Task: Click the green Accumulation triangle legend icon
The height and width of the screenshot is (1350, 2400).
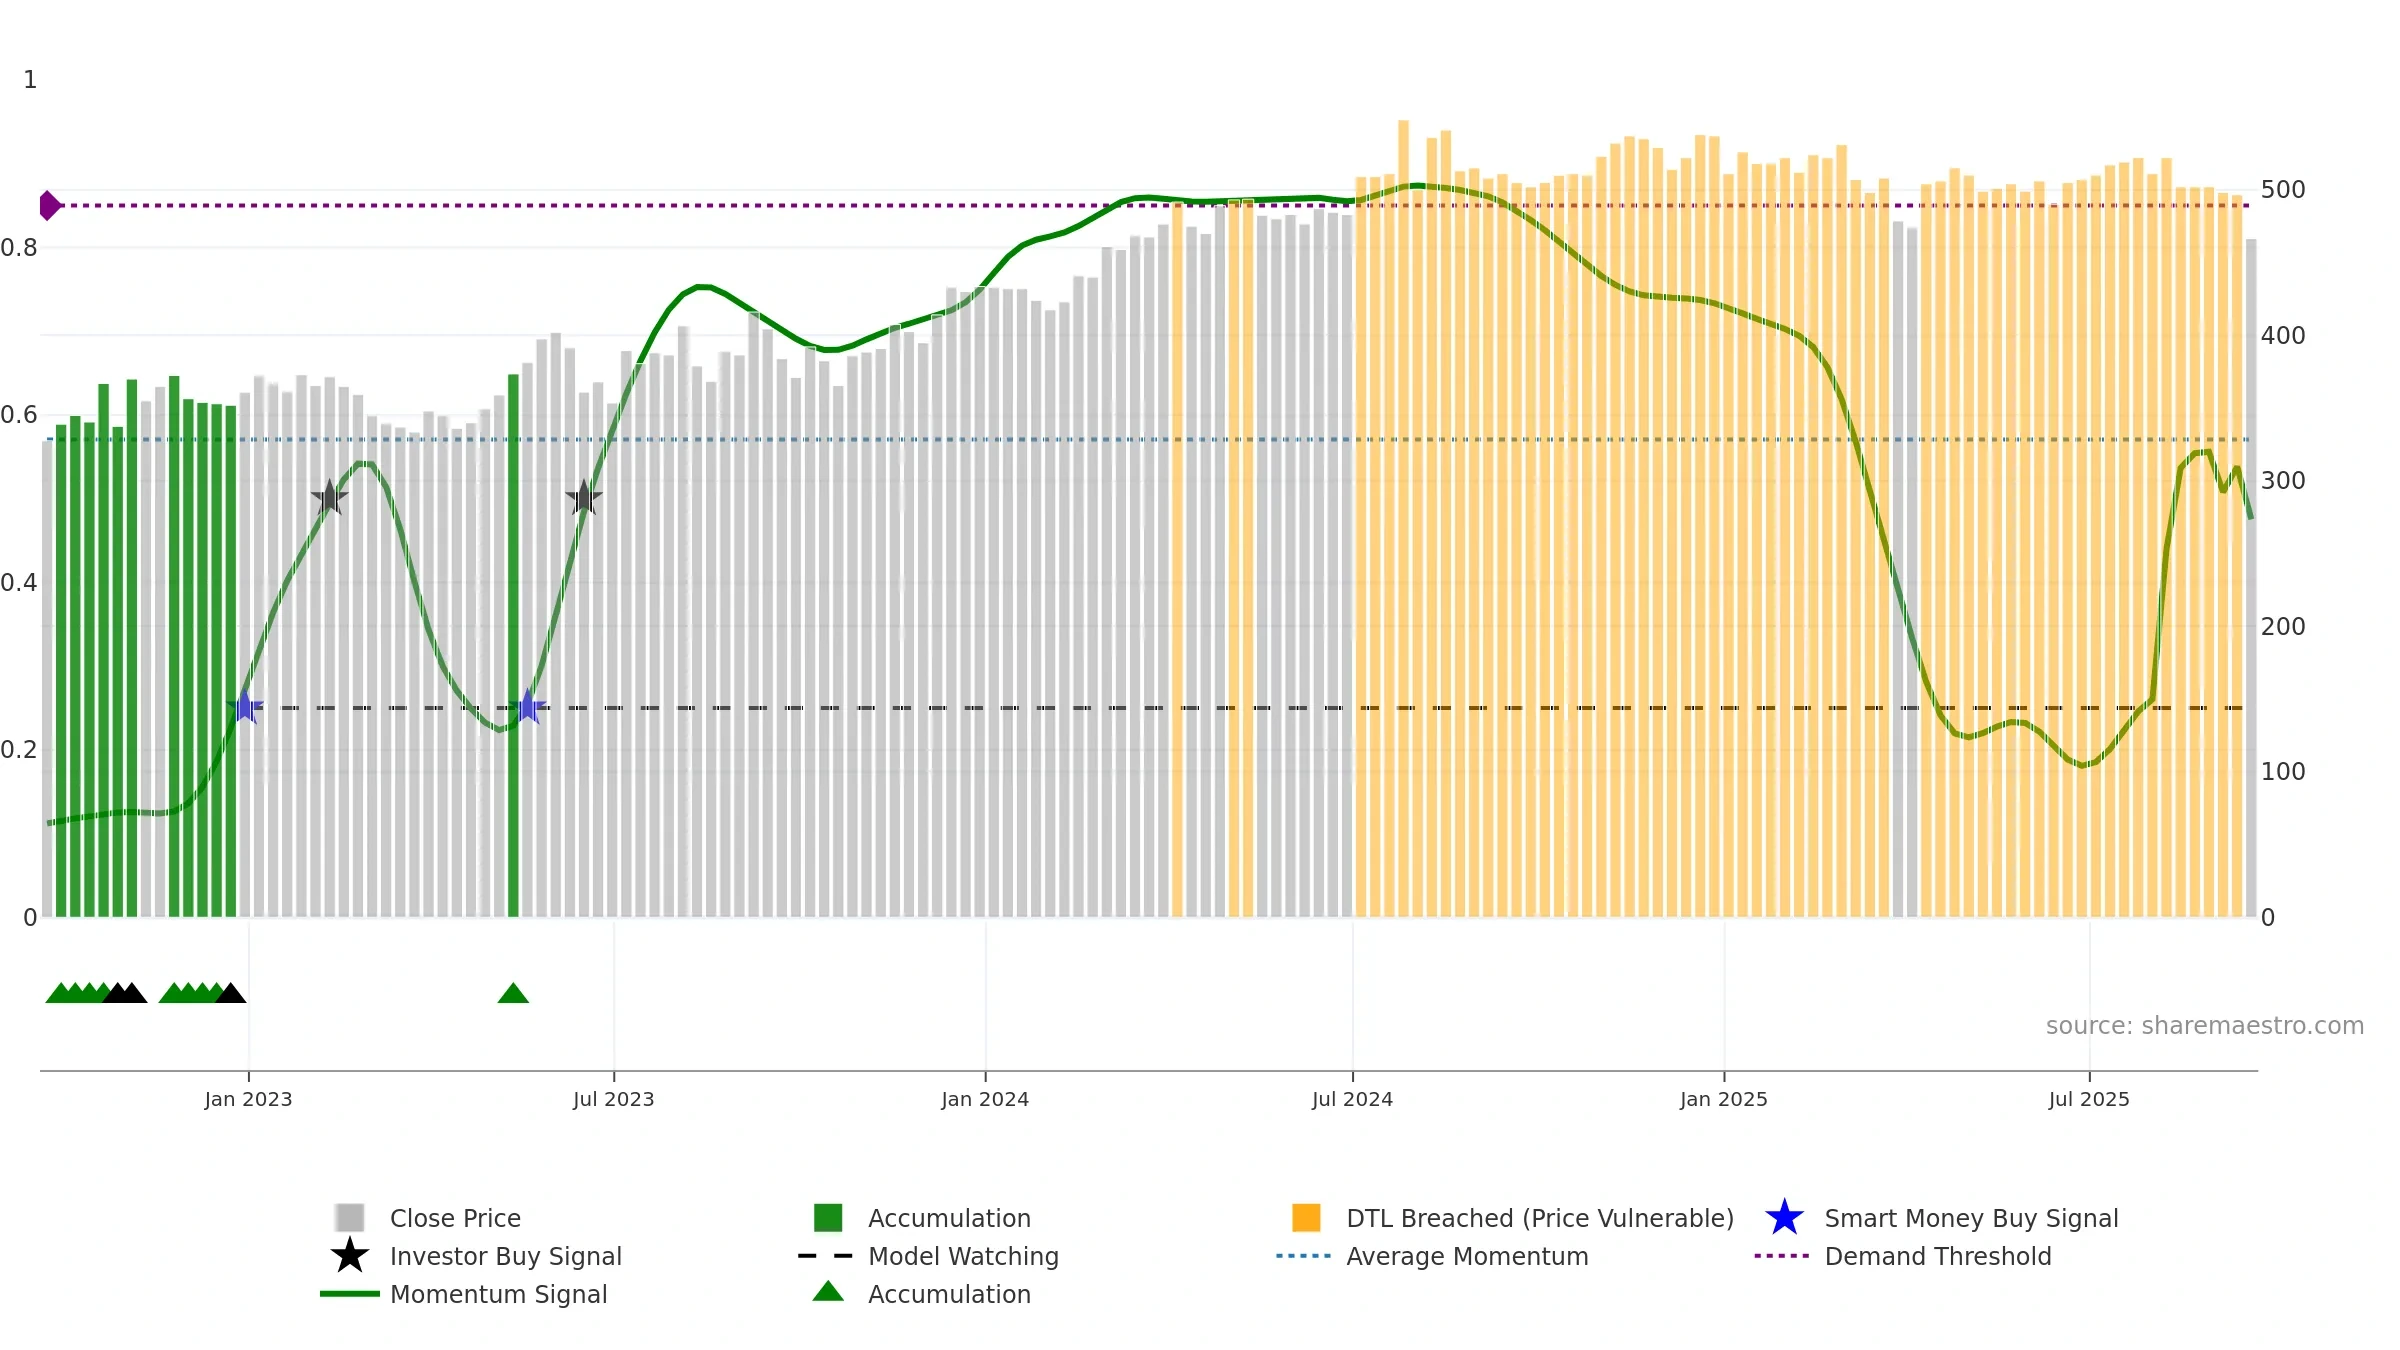Action: pyautogui.click(x=828, y=1292)
